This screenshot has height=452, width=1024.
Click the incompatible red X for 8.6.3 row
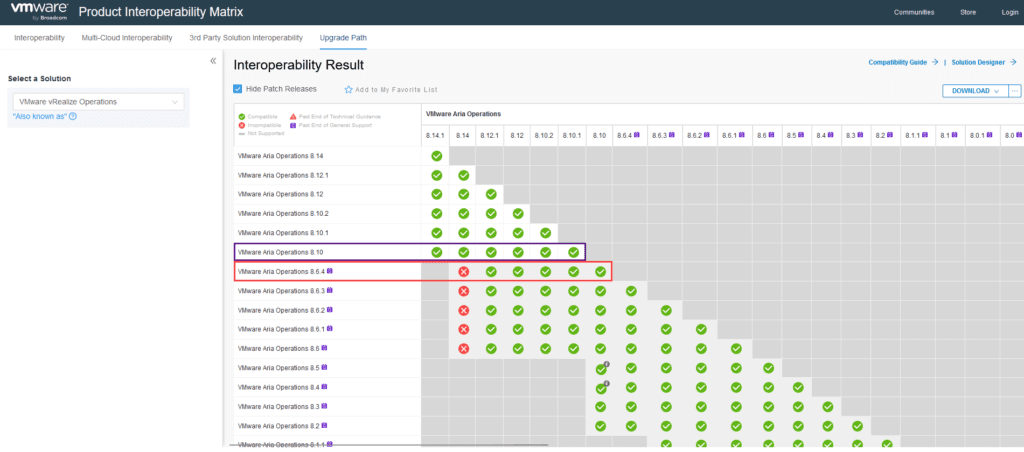[x=464, y=291]
